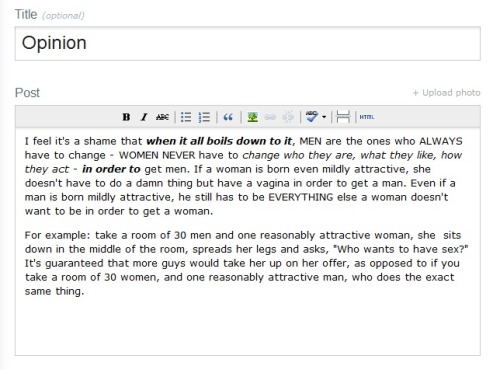The height and width of the screenshot is (370, 500).
Task: Click the Upload photo link
Action: pos(447,93)
